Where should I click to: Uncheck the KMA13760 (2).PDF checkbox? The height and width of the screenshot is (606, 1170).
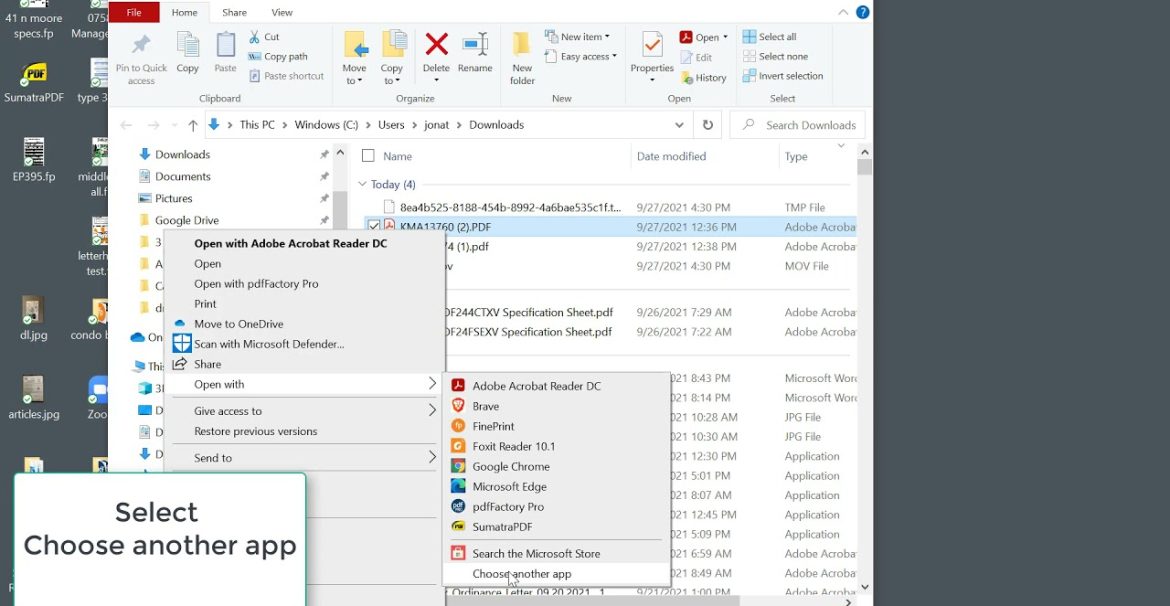(375, 226)
